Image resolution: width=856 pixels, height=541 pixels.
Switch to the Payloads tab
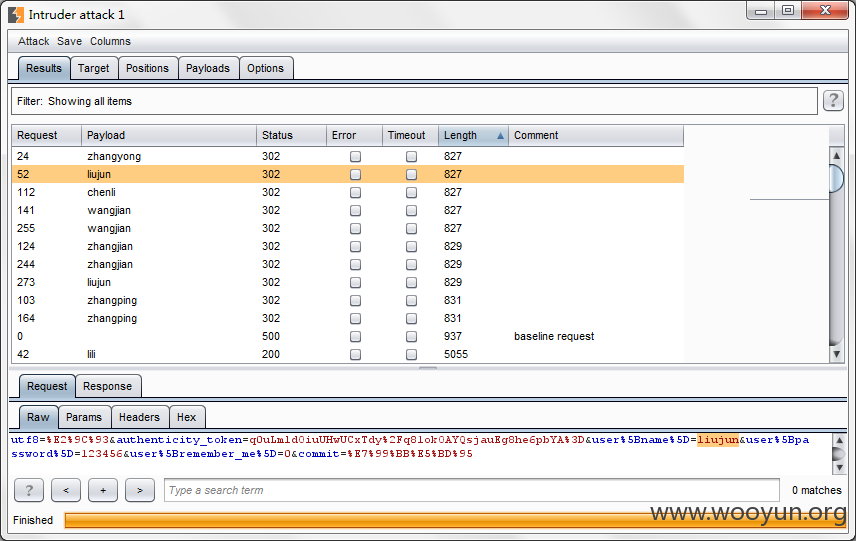click(207, 68)
